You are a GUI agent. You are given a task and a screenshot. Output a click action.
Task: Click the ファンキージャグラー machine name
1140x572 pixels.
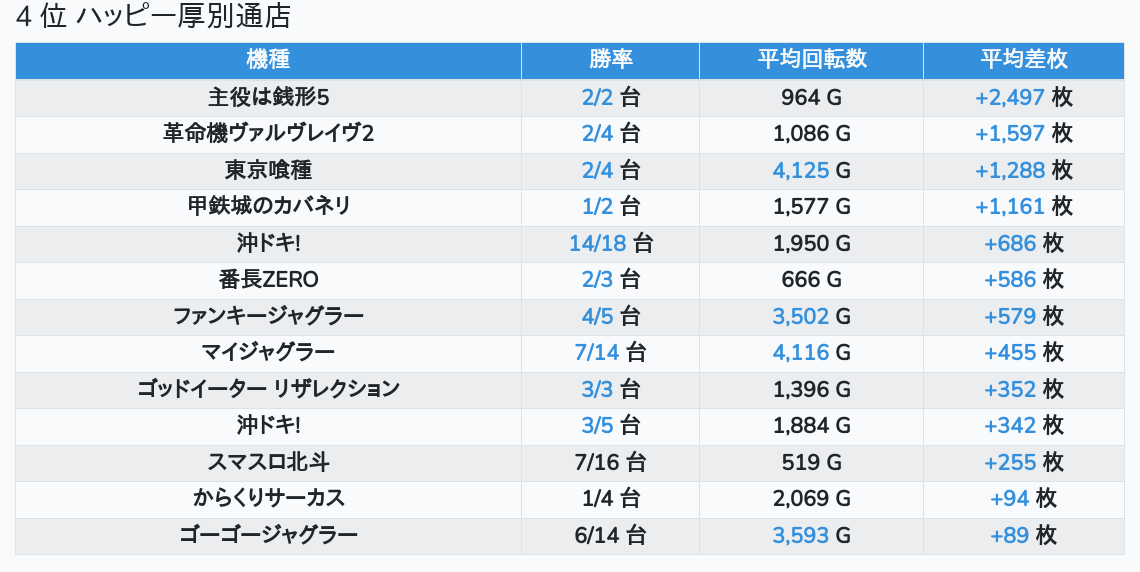[268, 316]
